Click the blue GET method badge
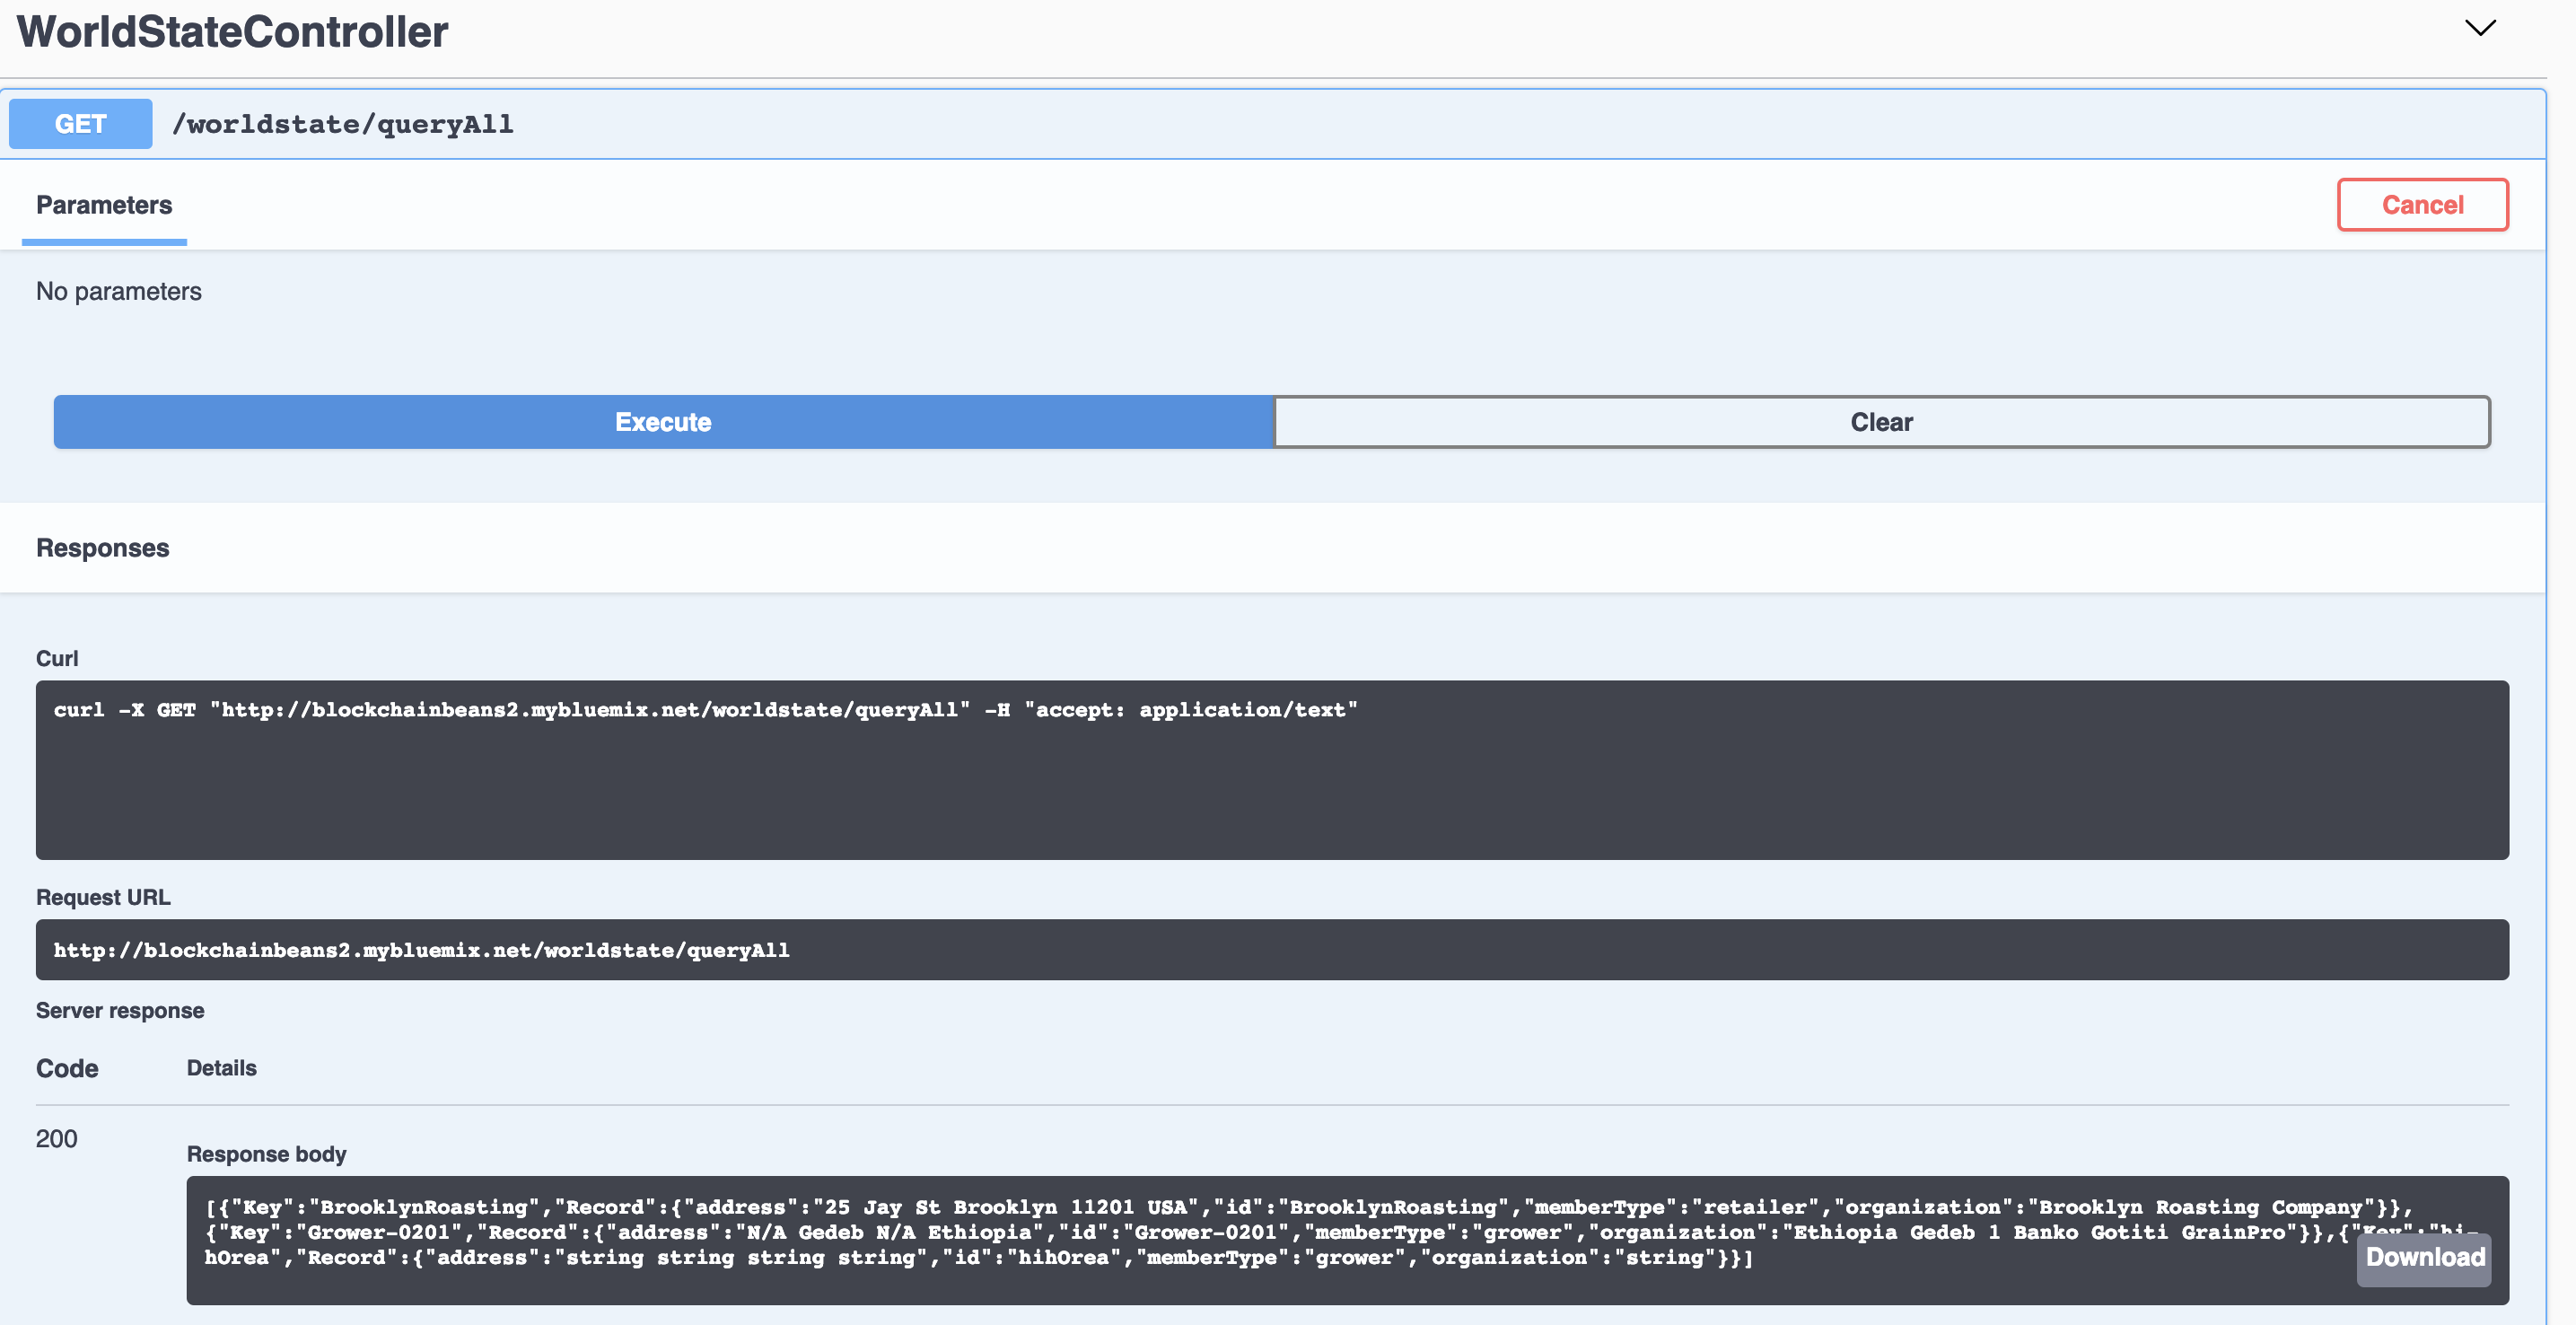 (x=80, y=124)
